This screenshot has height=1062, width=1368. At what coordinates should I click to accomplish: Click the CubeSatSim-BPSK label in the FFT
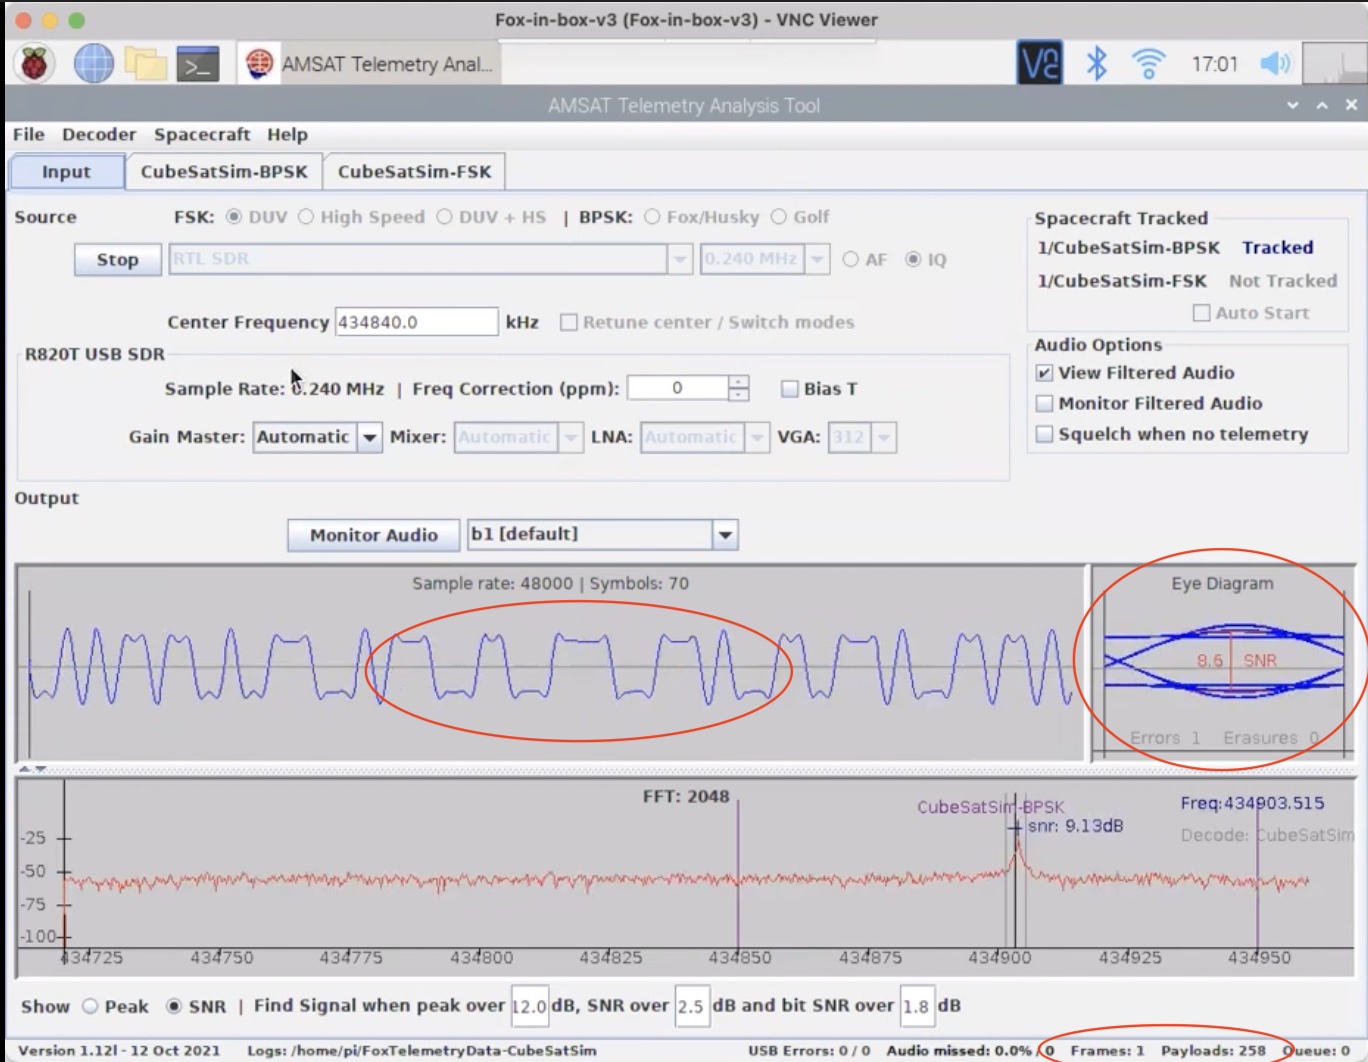pyautogui.click(x=991, y=807)
